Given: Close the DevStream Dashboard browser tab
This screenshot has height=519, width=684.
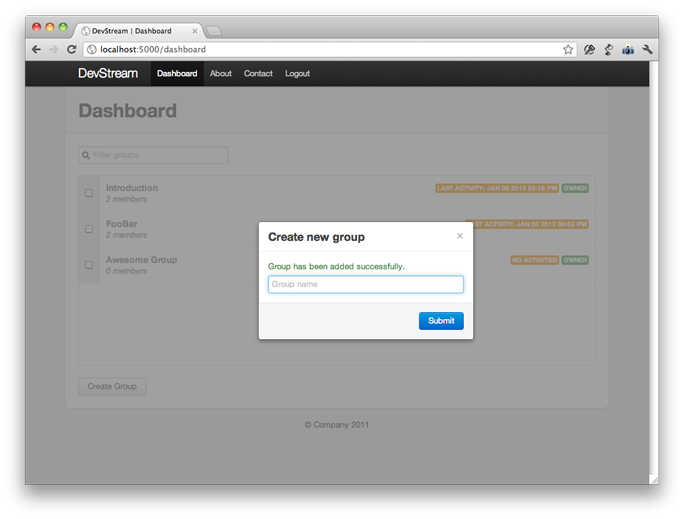Looking at the screenshot, I should (x=195, y=31).
